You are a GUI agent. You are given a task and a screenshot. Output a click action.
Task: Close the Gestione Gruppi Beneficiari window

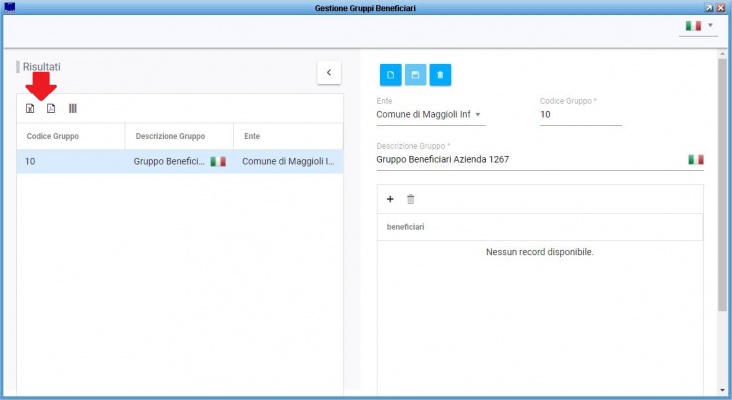pos(720,8)
